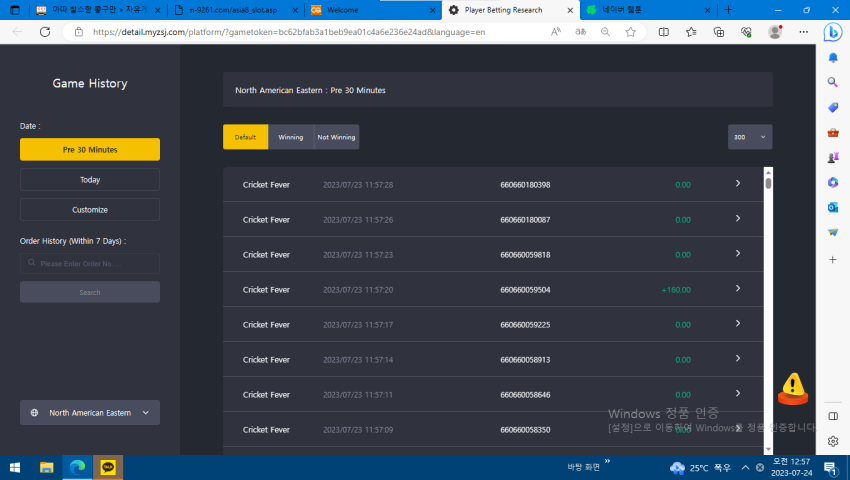
Task: Switch to the Welcome browser tab
Action: 373,10
